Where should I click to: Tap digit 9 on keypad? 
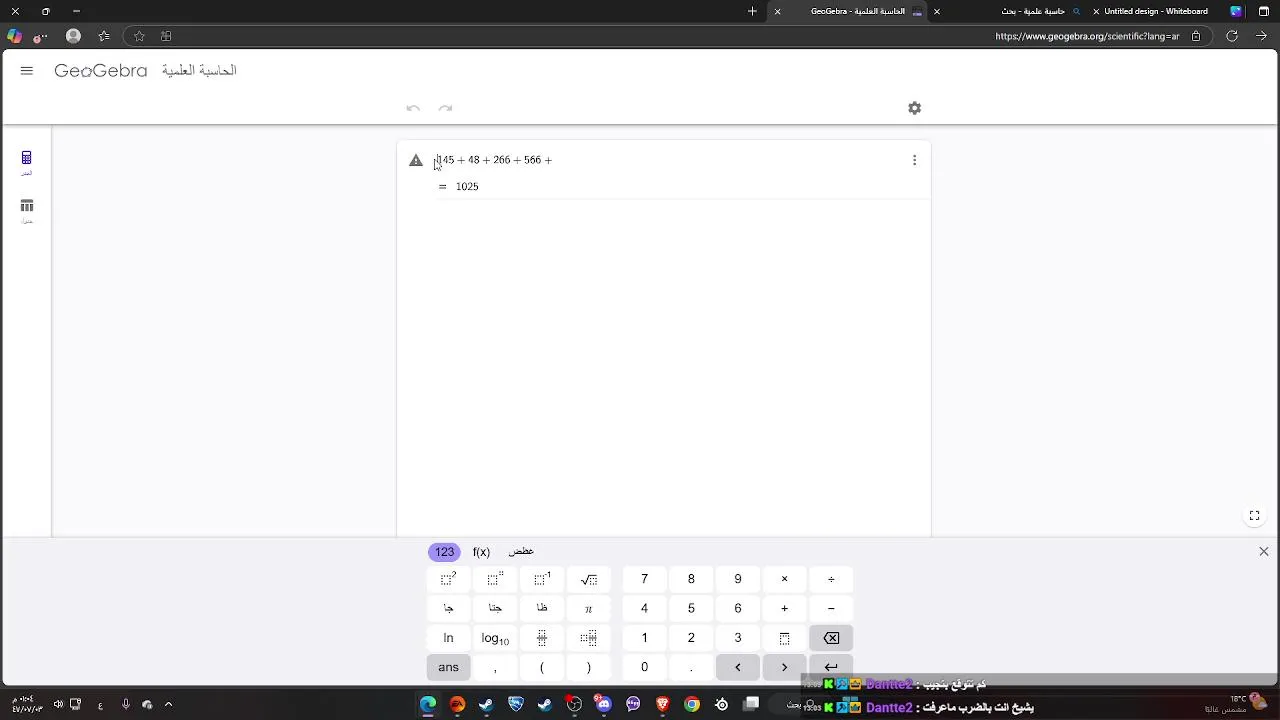(738, 579)
